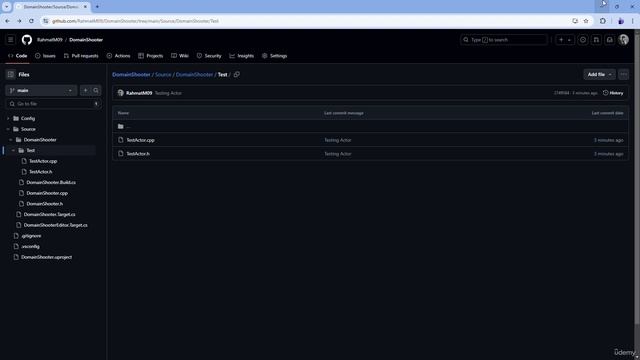The height and width of the screenshot is (360, 640).
Task: Open TestActor.cpp in the file list
Action: point(140,140)
